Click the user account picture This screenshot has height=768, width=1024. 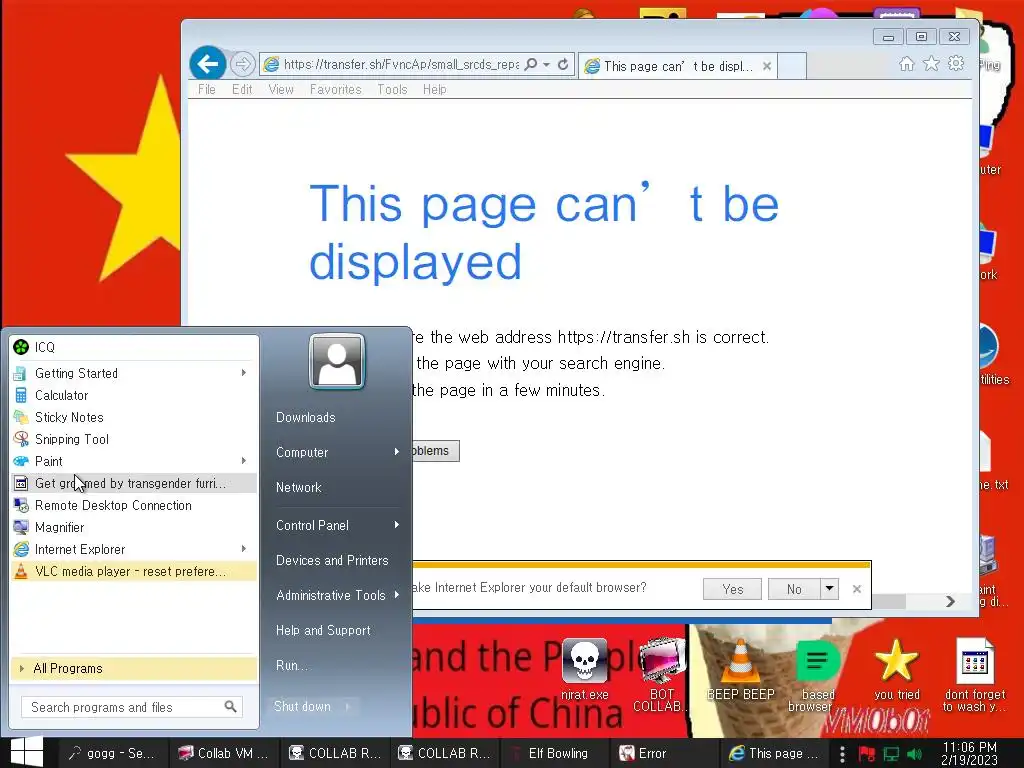337,362
